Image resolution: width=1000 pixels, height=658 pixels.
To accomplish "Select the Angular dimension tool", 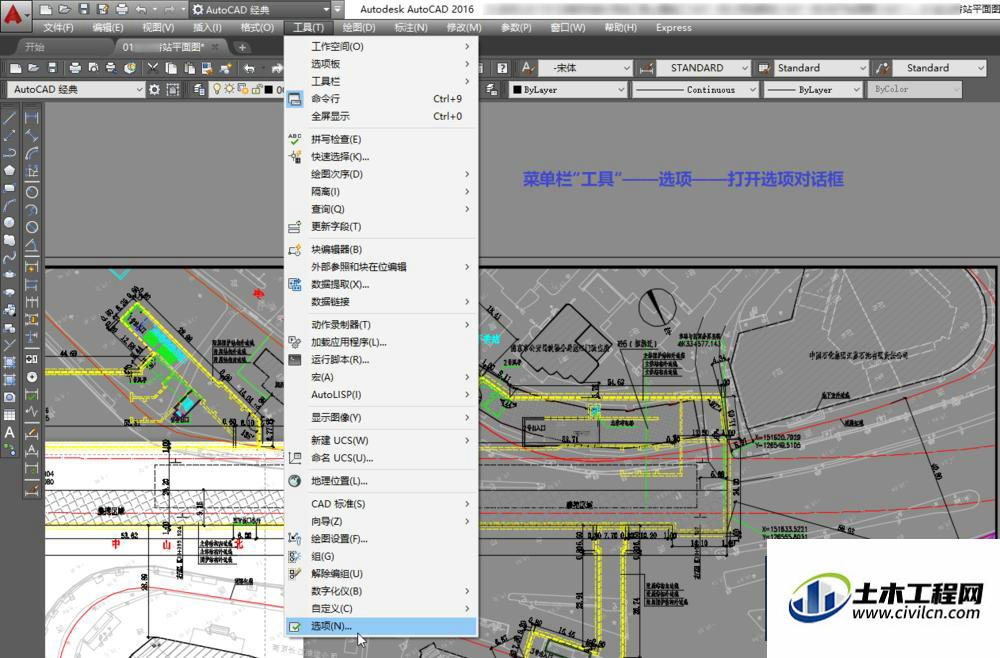I will point(31,245).
